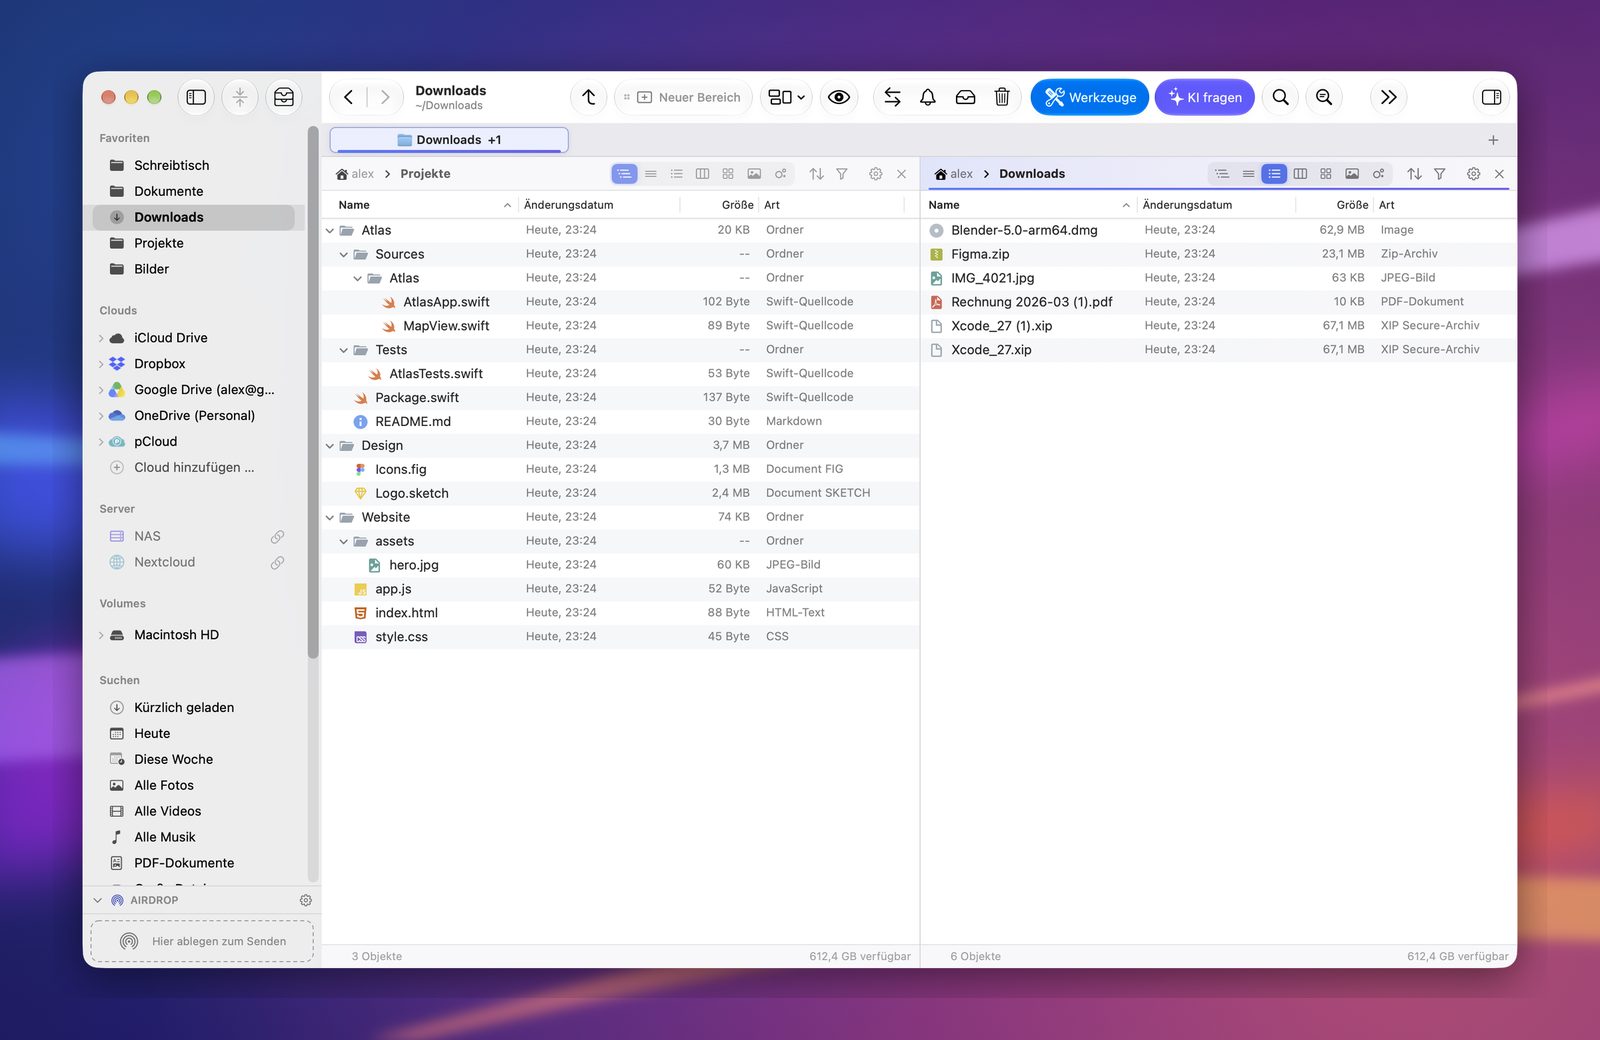Screen dimensions: 1600x1040
Task: Click link icon next to Nextcloud
Action: (x=277, y=563)
